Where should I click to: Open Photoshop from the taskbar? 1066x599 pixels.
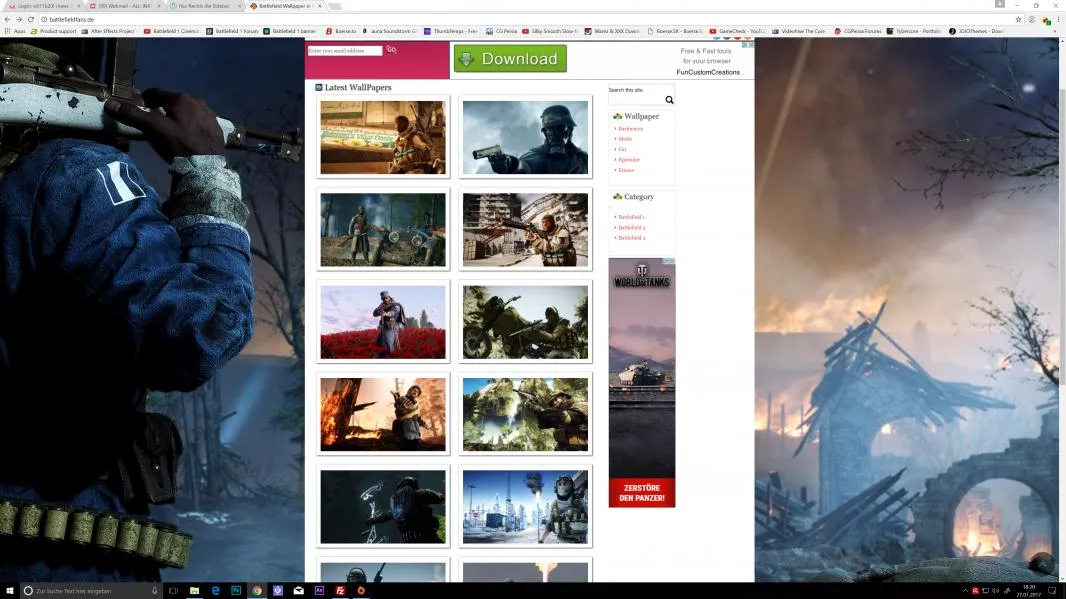[236, 591]
